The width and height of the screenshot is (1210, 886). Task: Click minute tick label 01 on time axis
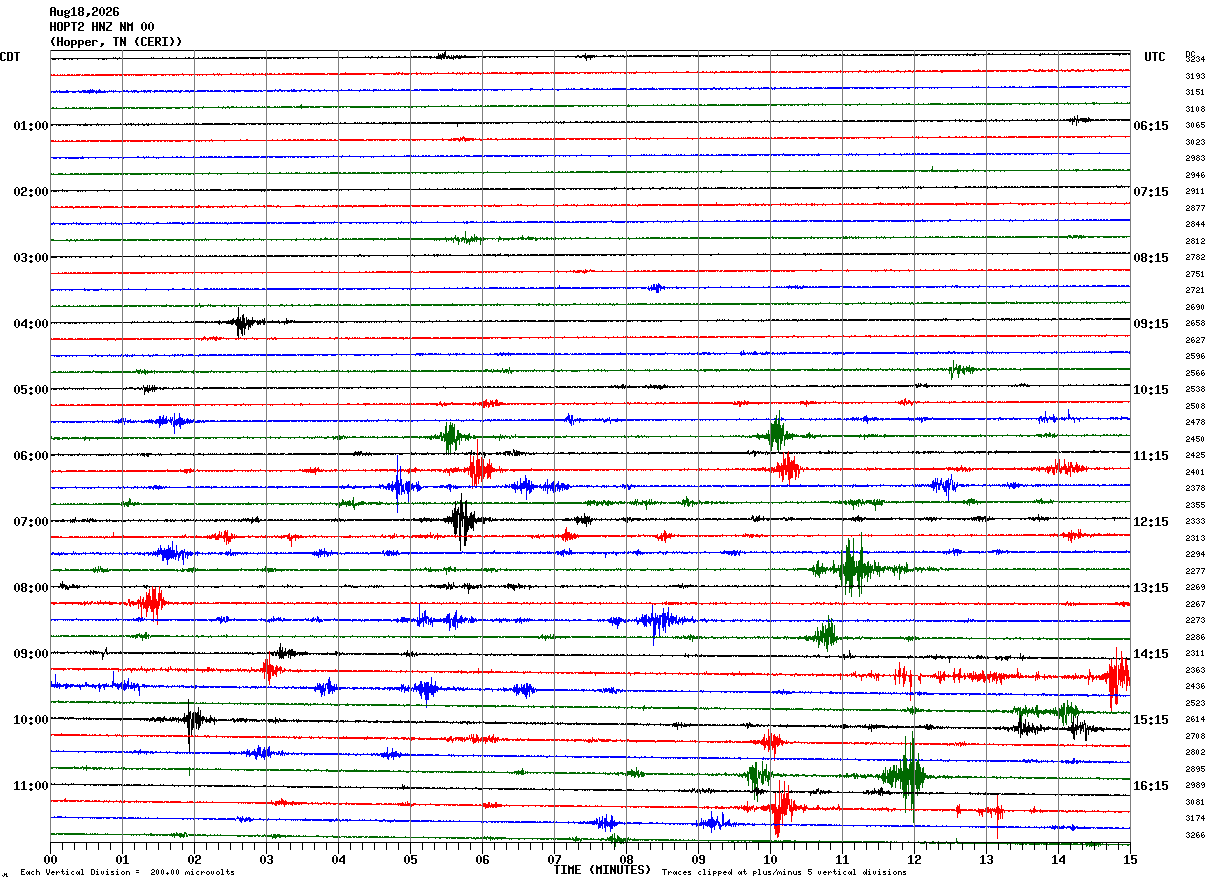122,859
